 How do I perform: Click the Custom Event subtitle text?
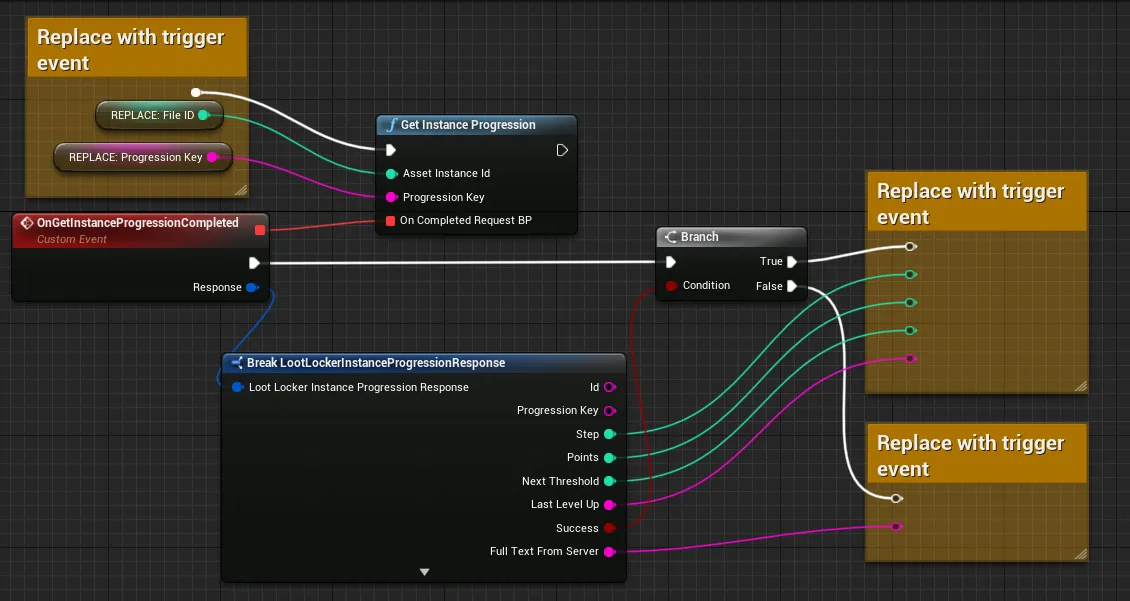(x=72, y=239)
